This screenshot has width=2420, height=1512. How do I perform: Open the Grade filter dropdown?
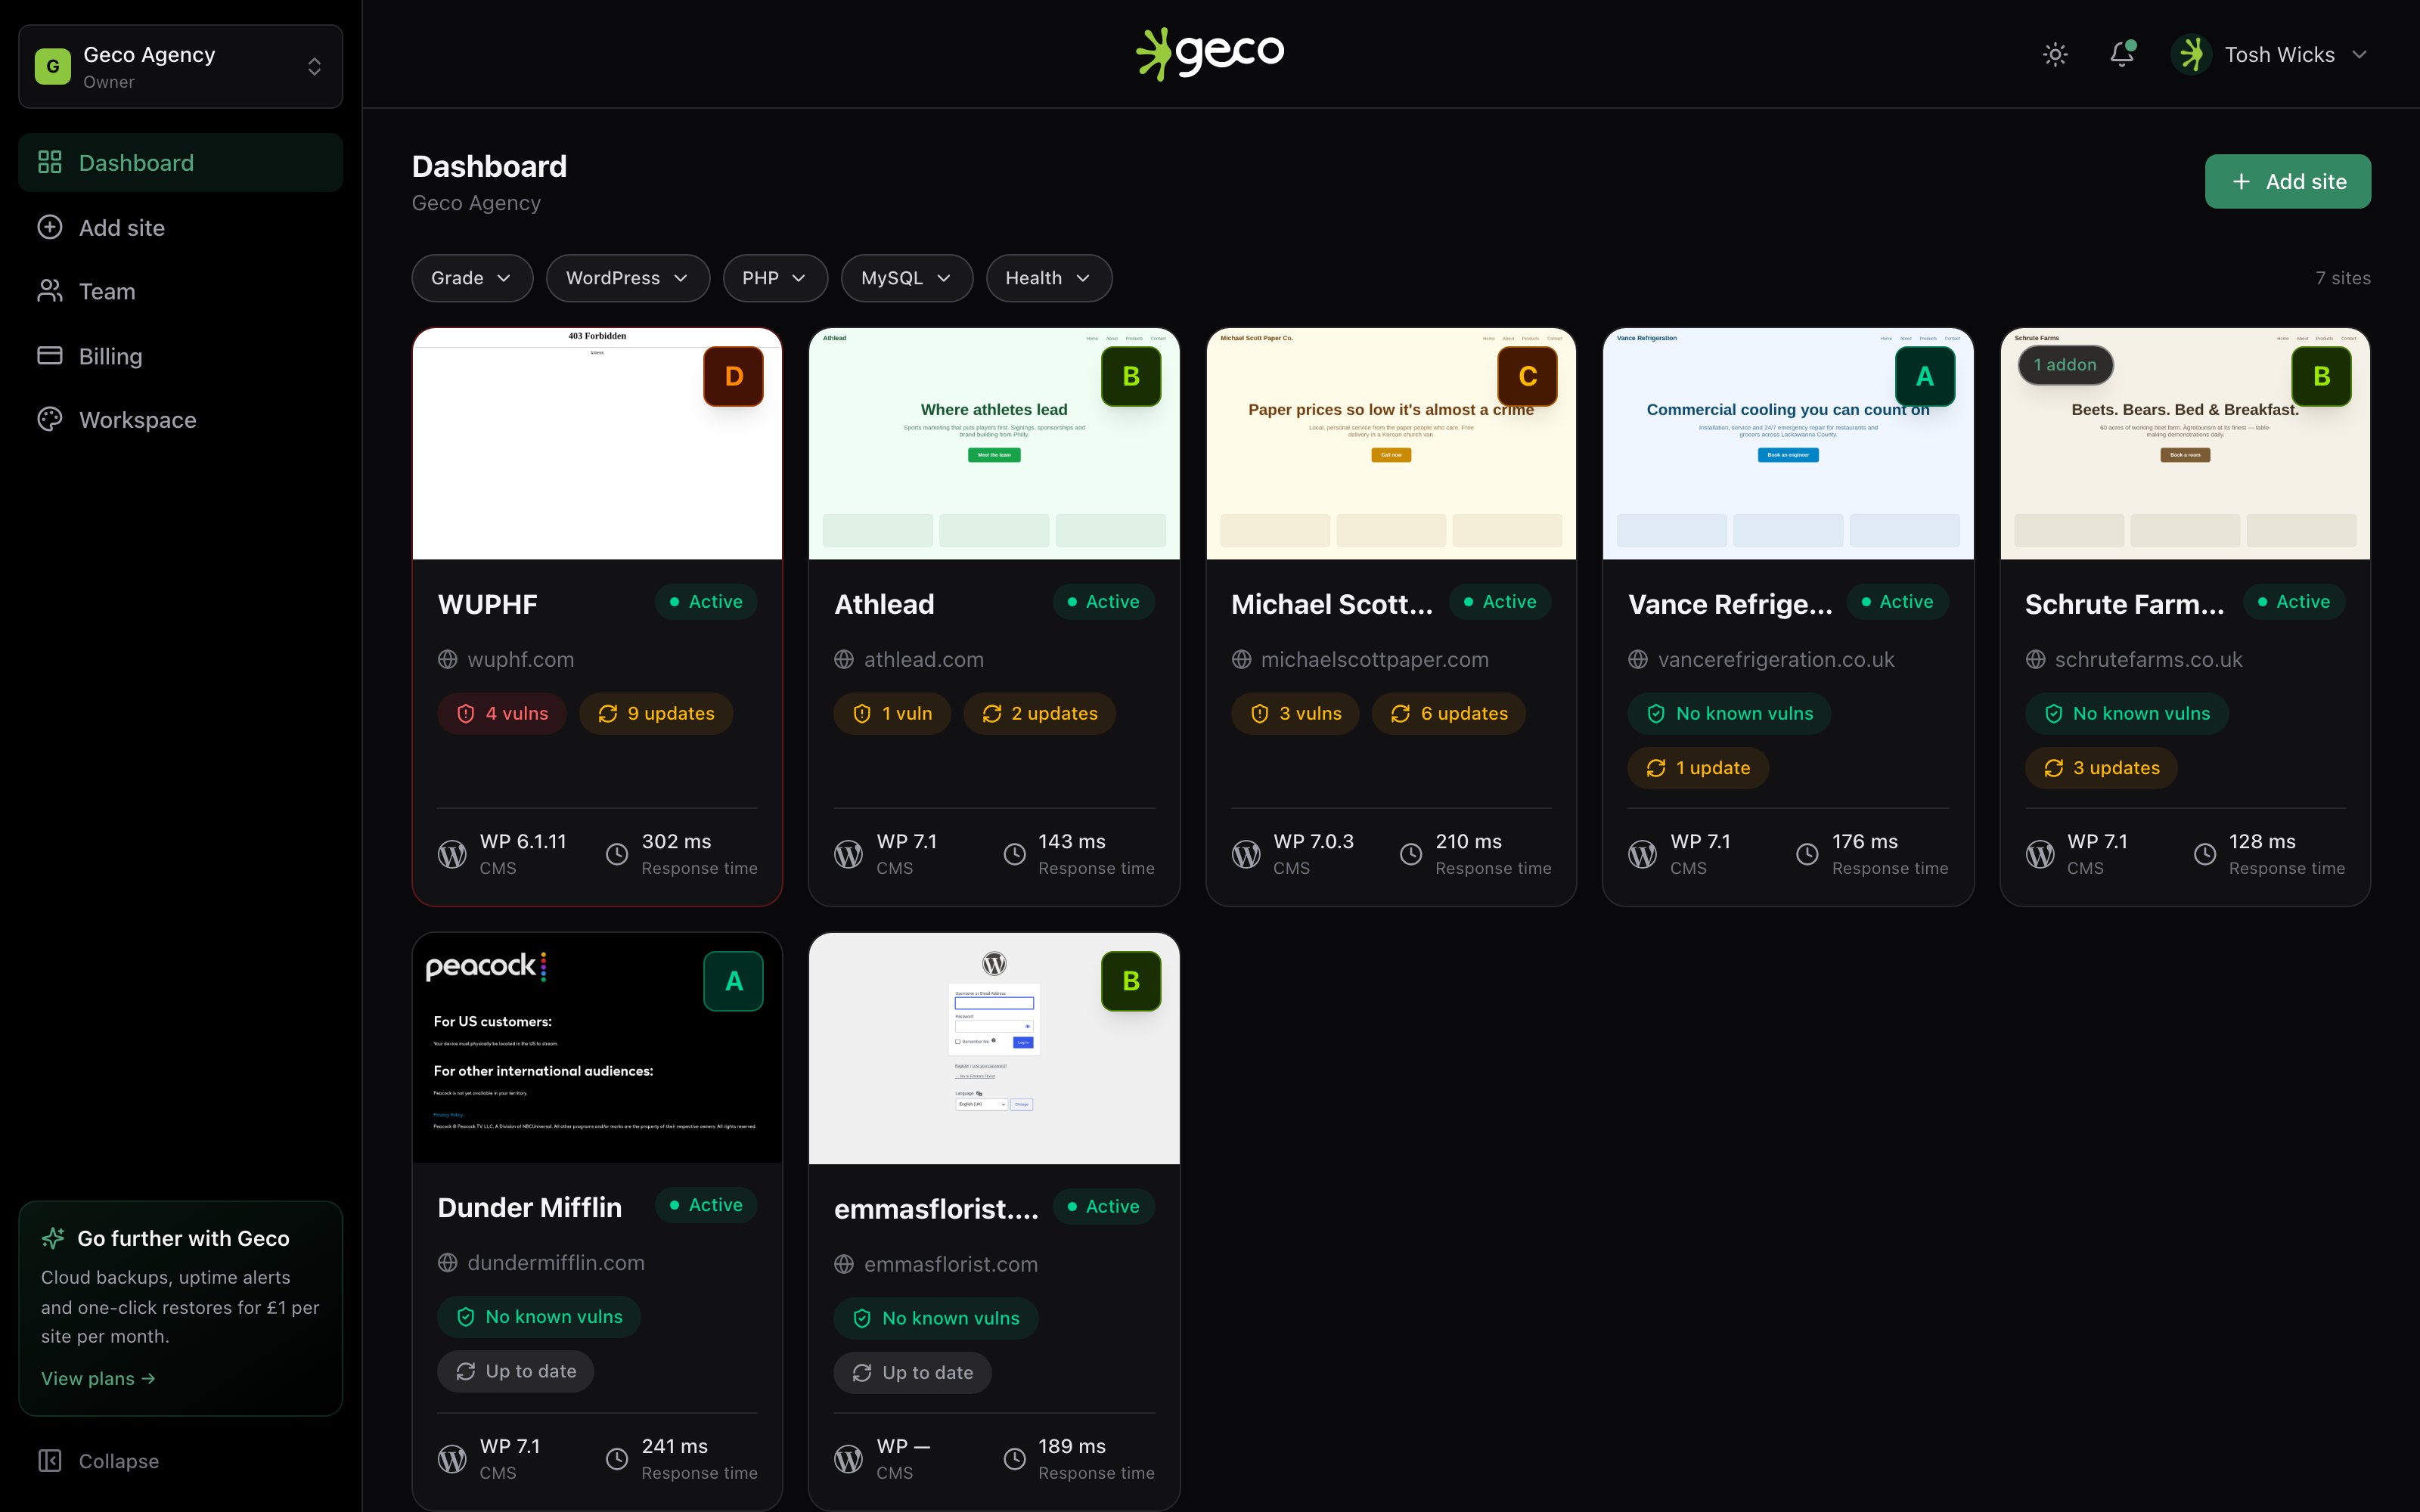(472, 278)
